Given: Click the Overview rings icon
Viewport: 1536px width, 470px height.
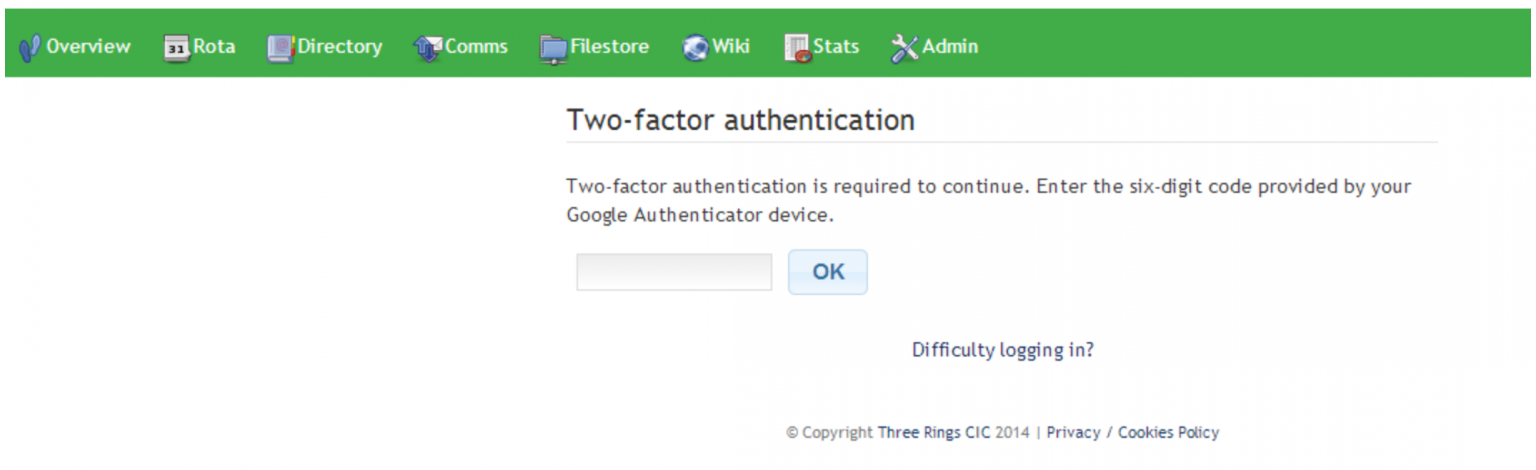Looking at the screenshot, I should tap(30, 47).
